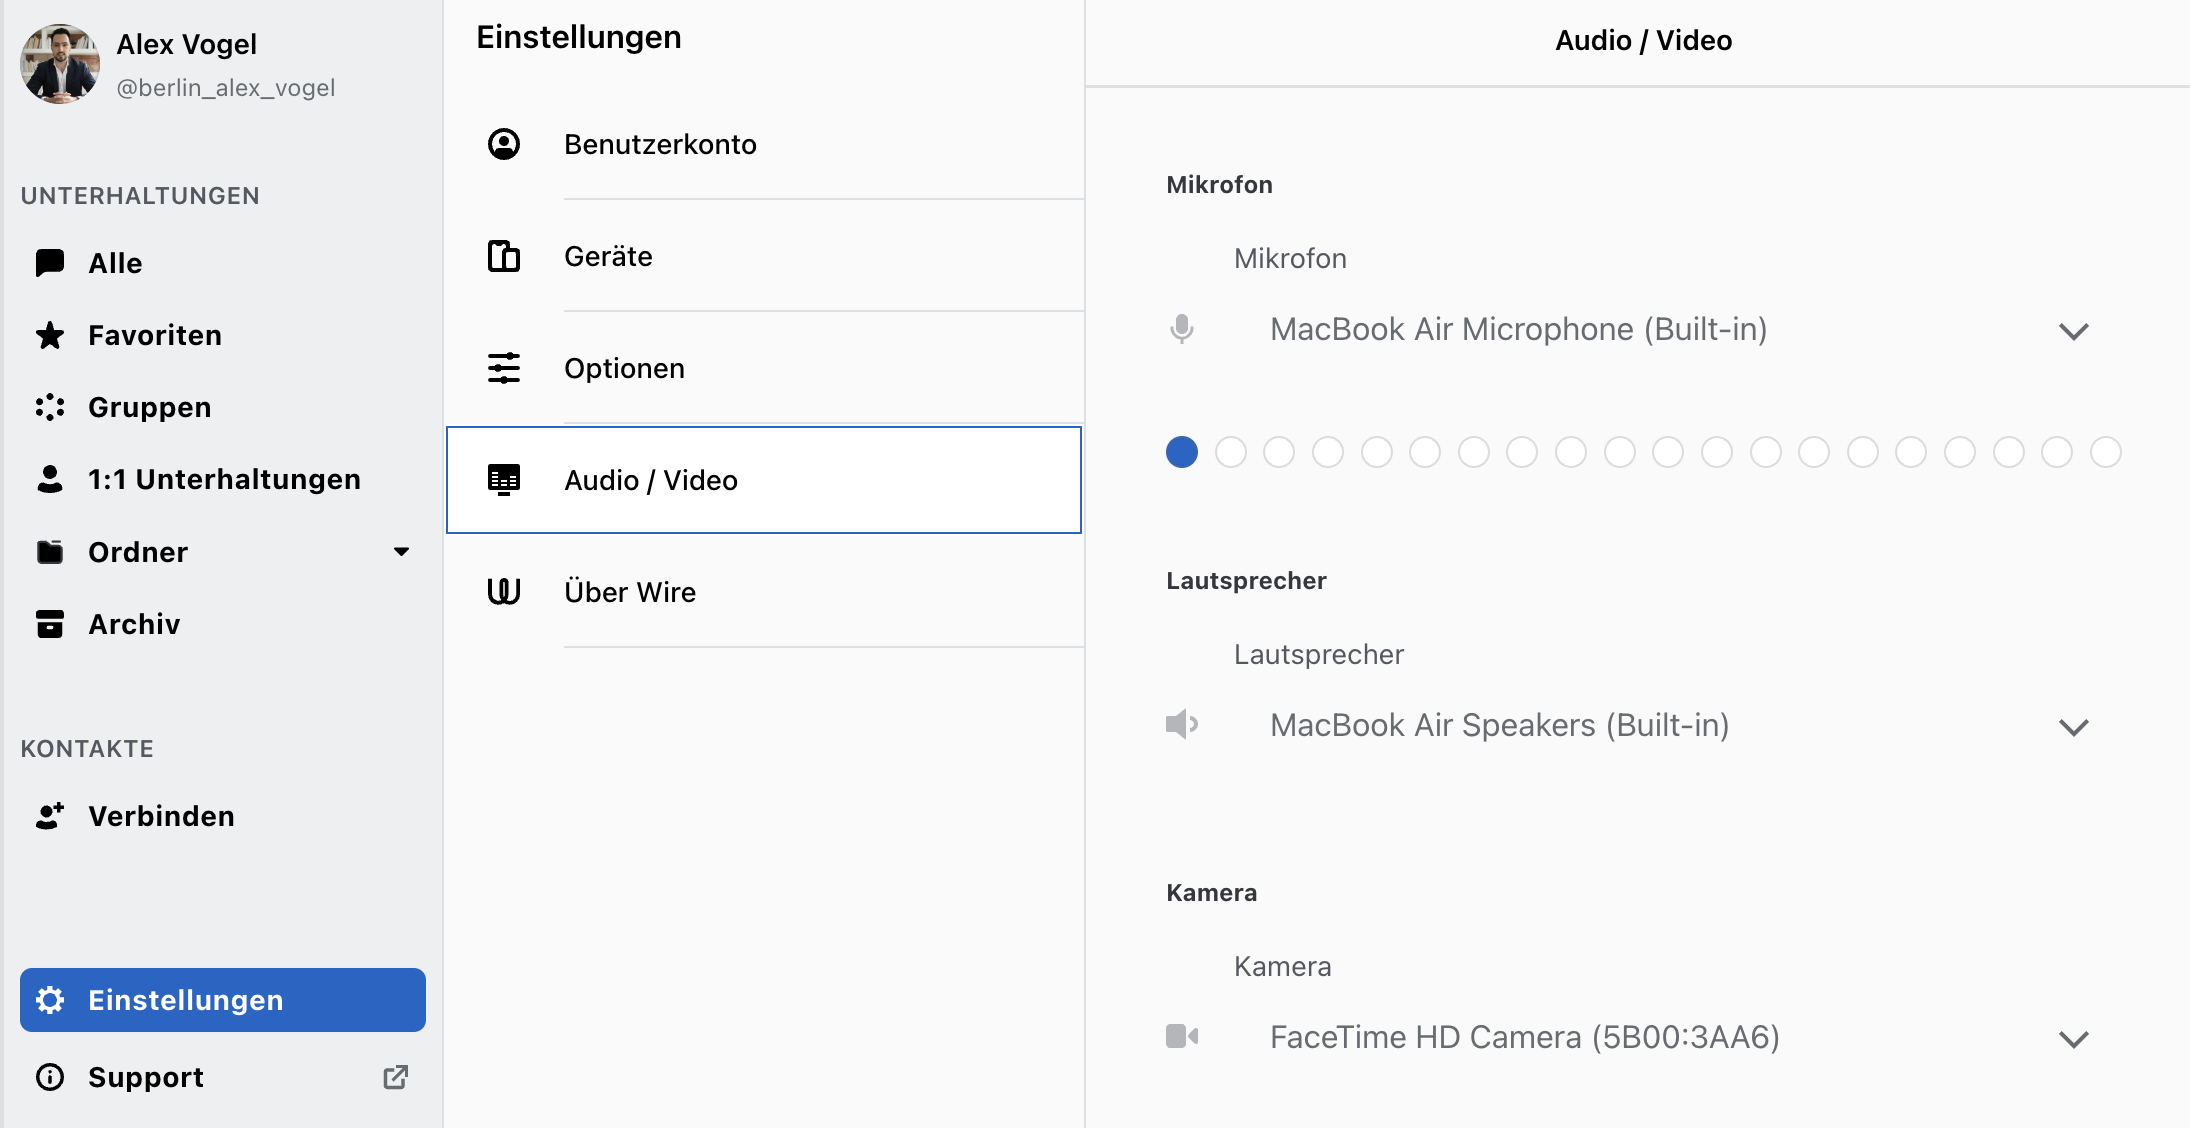Click the @berlin_alex_vogel username

[226, 88]
